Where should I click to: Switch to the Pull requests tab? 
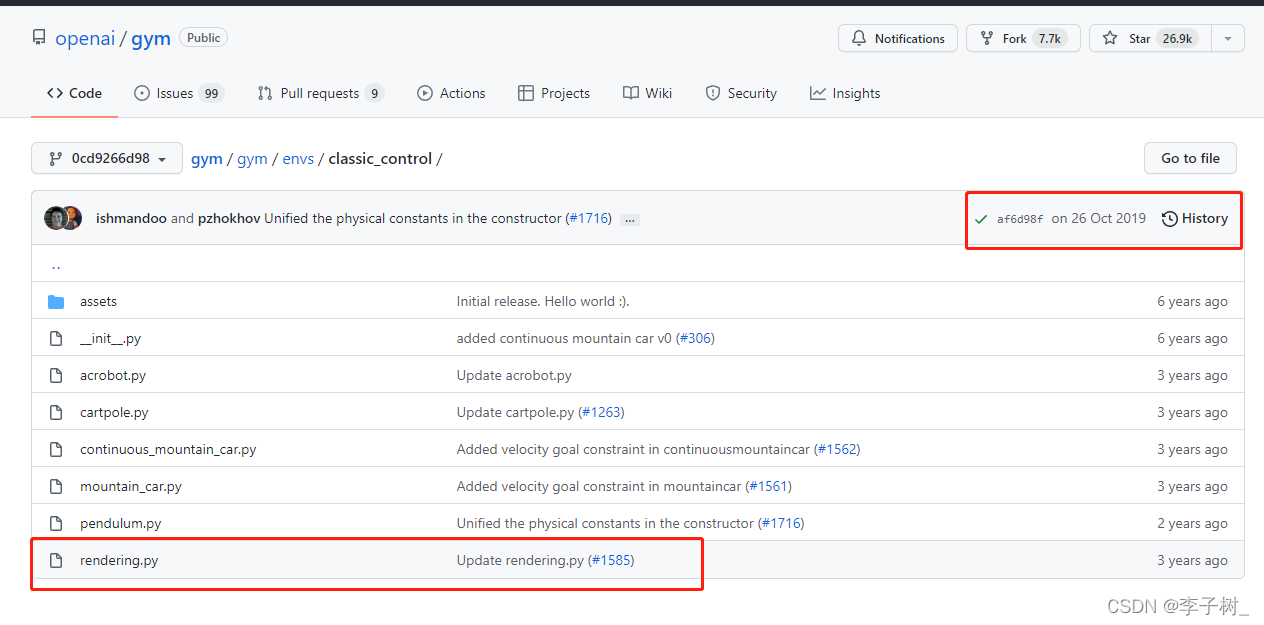(x=320, y=93)
